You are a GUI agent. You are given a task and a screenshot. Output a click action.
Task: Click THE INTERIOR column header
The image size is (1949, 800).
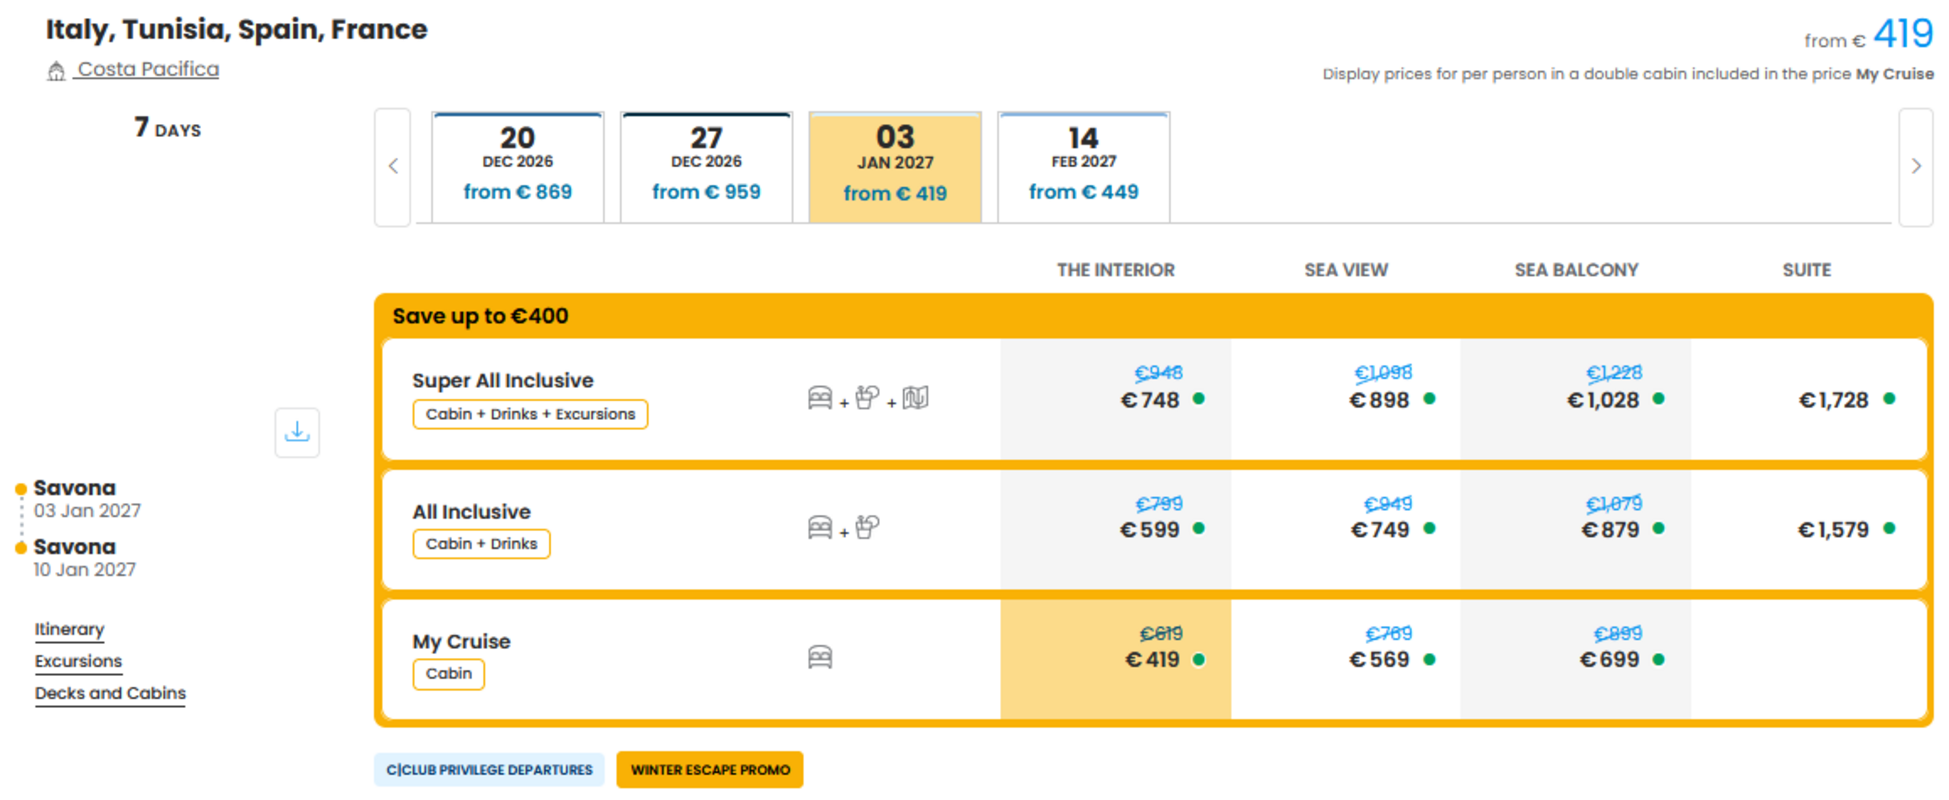tap(1116, 270)
